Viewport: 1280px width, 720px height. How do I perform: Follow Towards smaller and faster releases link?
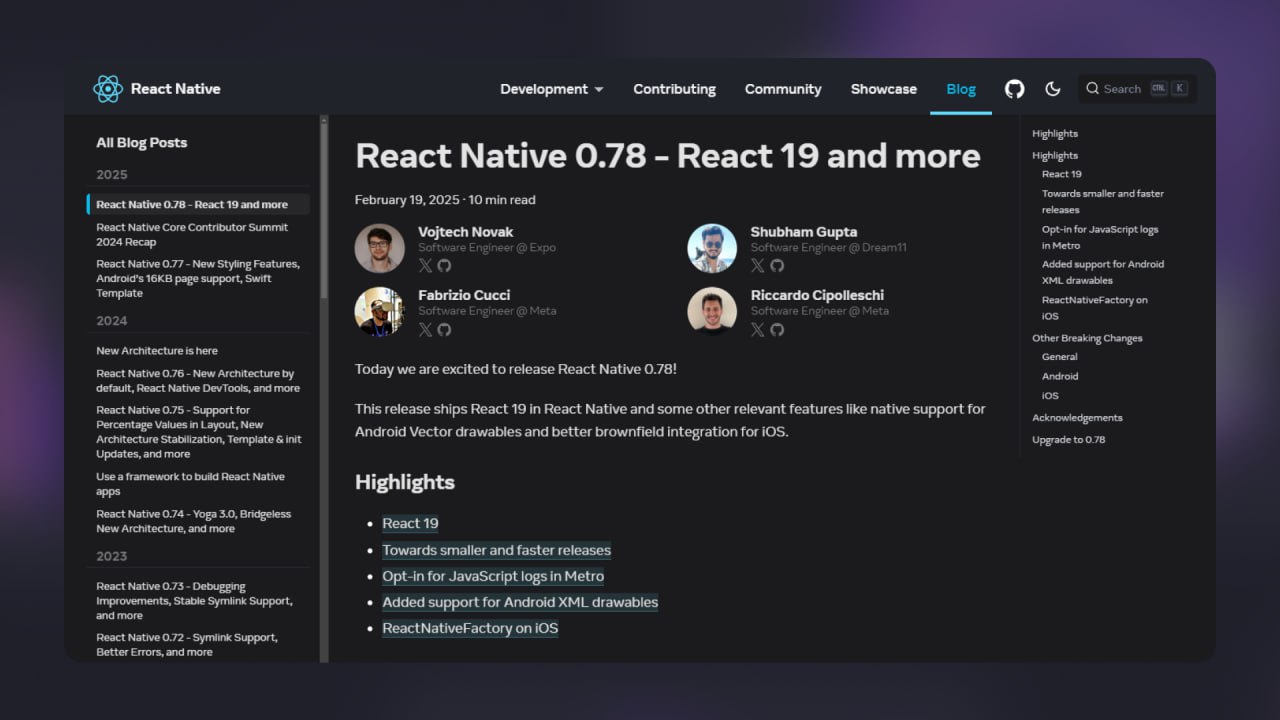tap(496, 550)
